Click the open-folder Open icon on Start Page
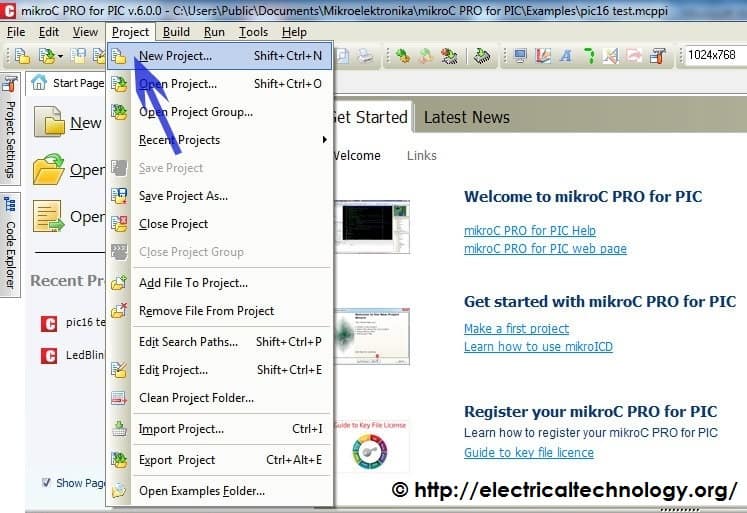Screen dimensions: 747x513 pyautogui.click(x=49, y=169)
